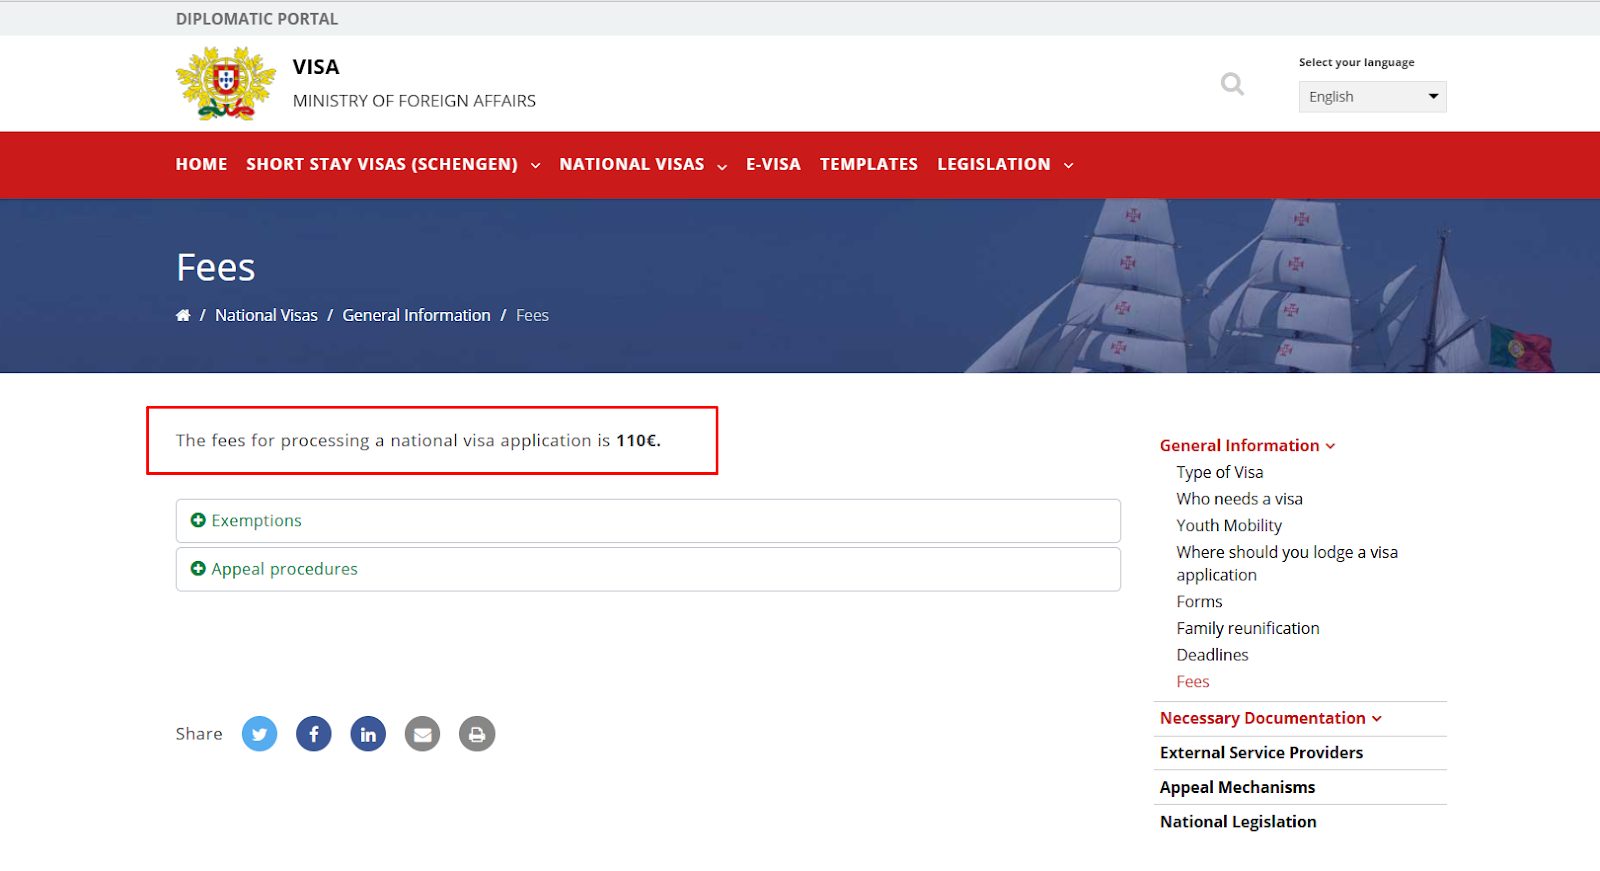Open Who needs a visa link

pyautogui.click(x=1239, y=499)
